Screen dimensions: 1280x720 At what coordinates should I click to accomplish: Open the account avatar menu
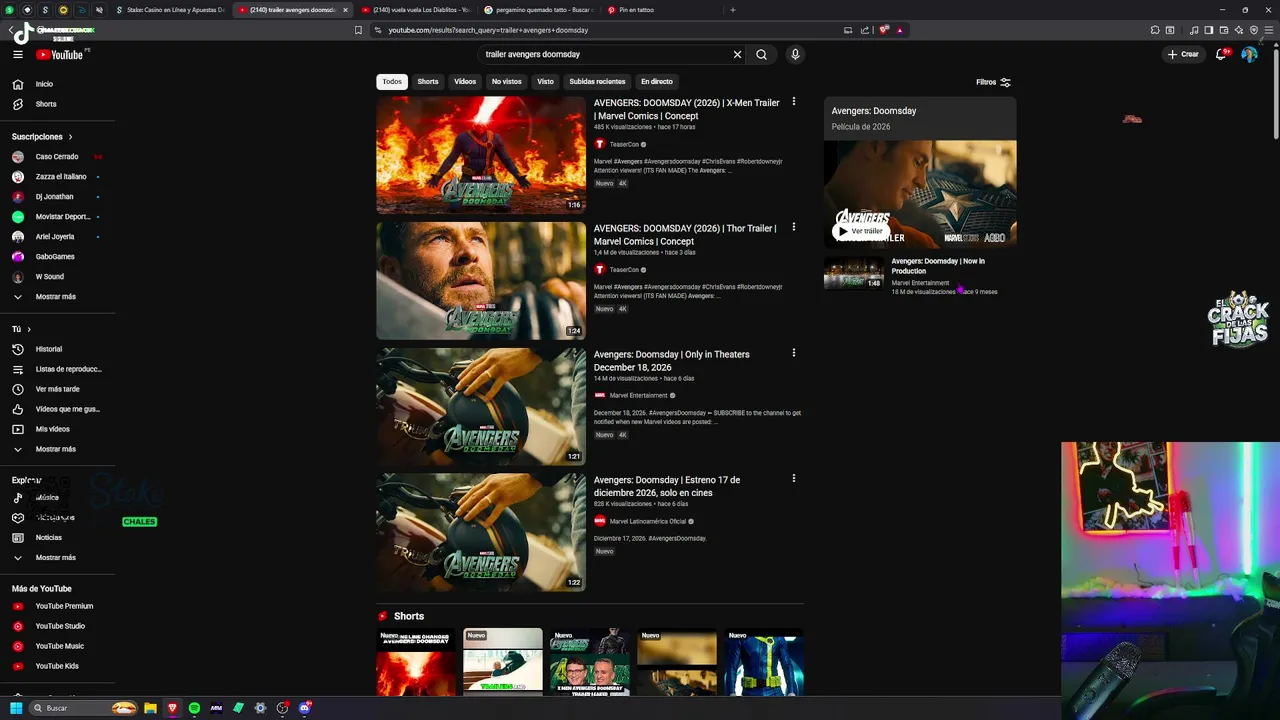[1249, 54]
